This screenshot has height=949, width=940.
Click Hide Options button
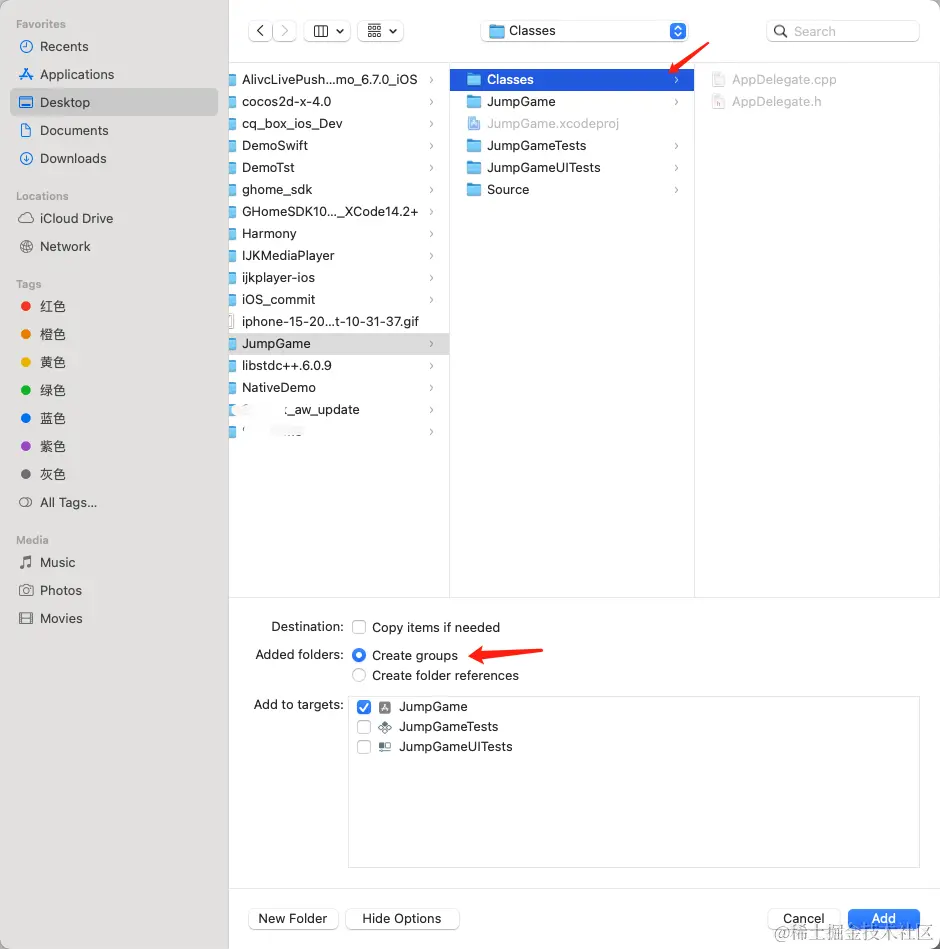(x=402, y=919)
